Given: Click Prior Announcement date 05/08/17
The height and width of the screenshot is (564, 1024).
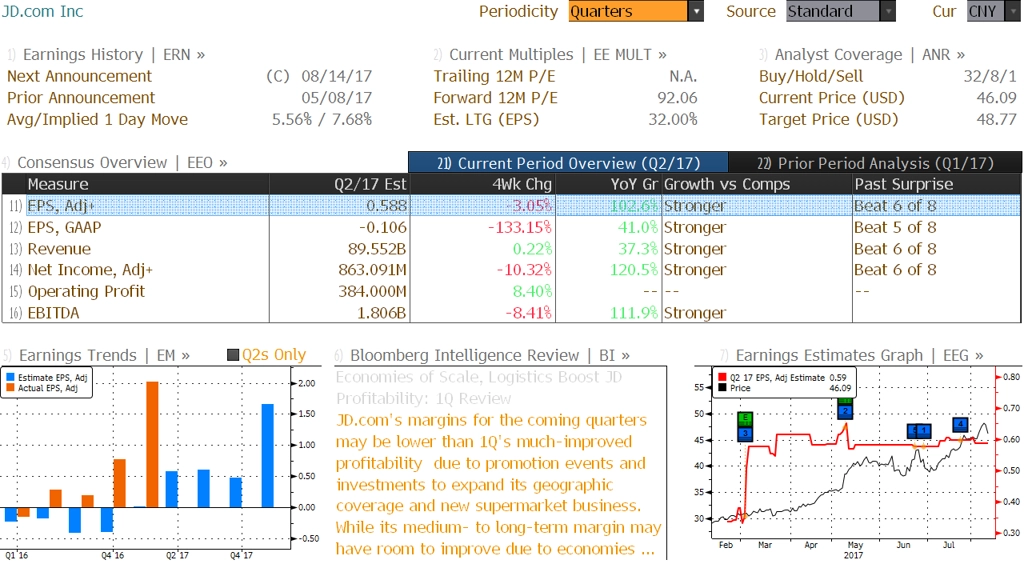Looking at the screenshot, I should (x=336, y=98).
